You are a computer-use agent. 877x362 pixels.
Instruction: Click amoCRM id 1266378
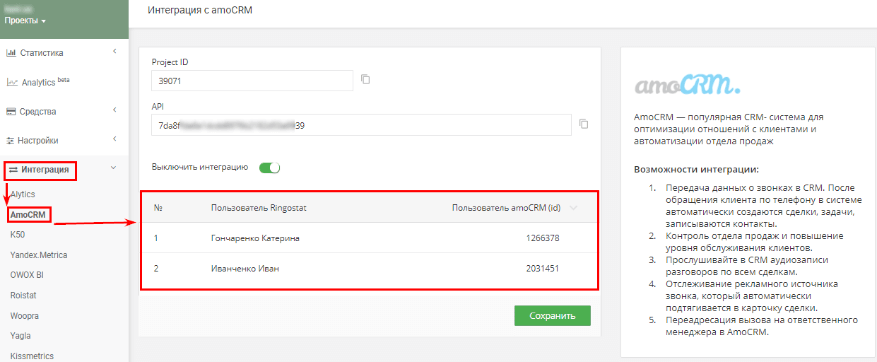(543, 238)
